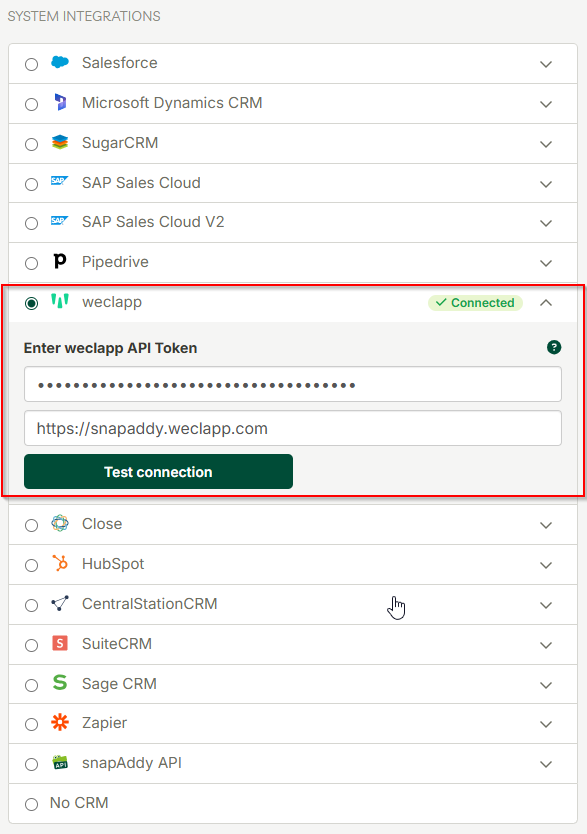Select the No CRM radio button

(31, 804)
